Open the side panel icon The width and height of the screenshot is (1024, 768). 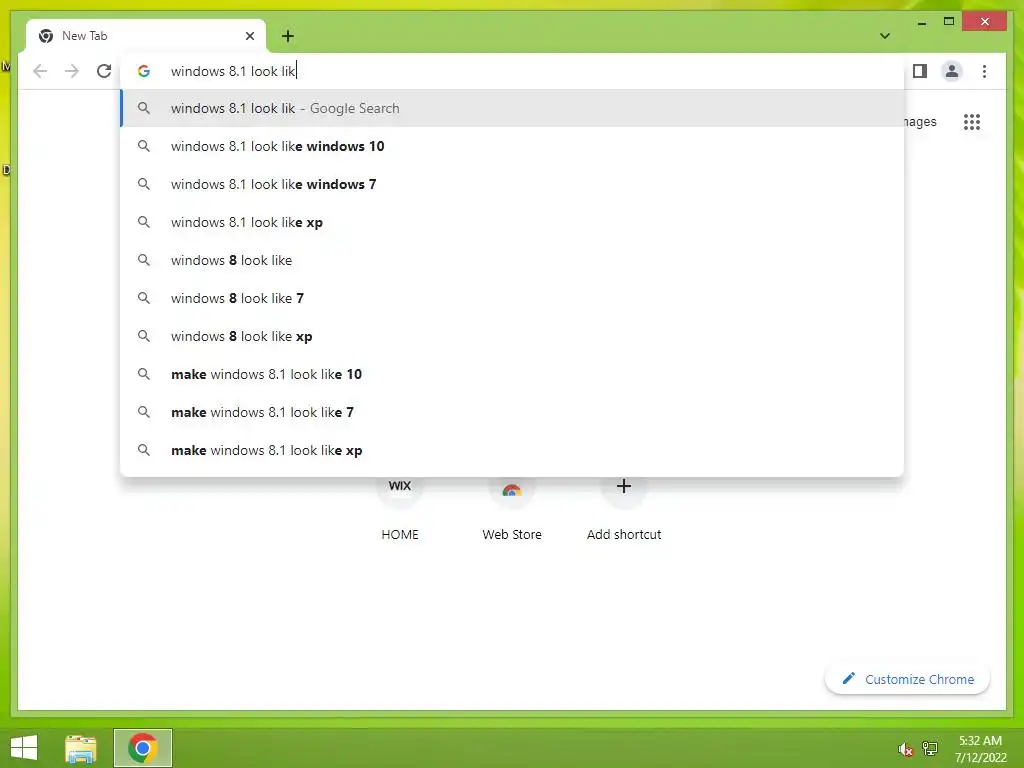920,71
